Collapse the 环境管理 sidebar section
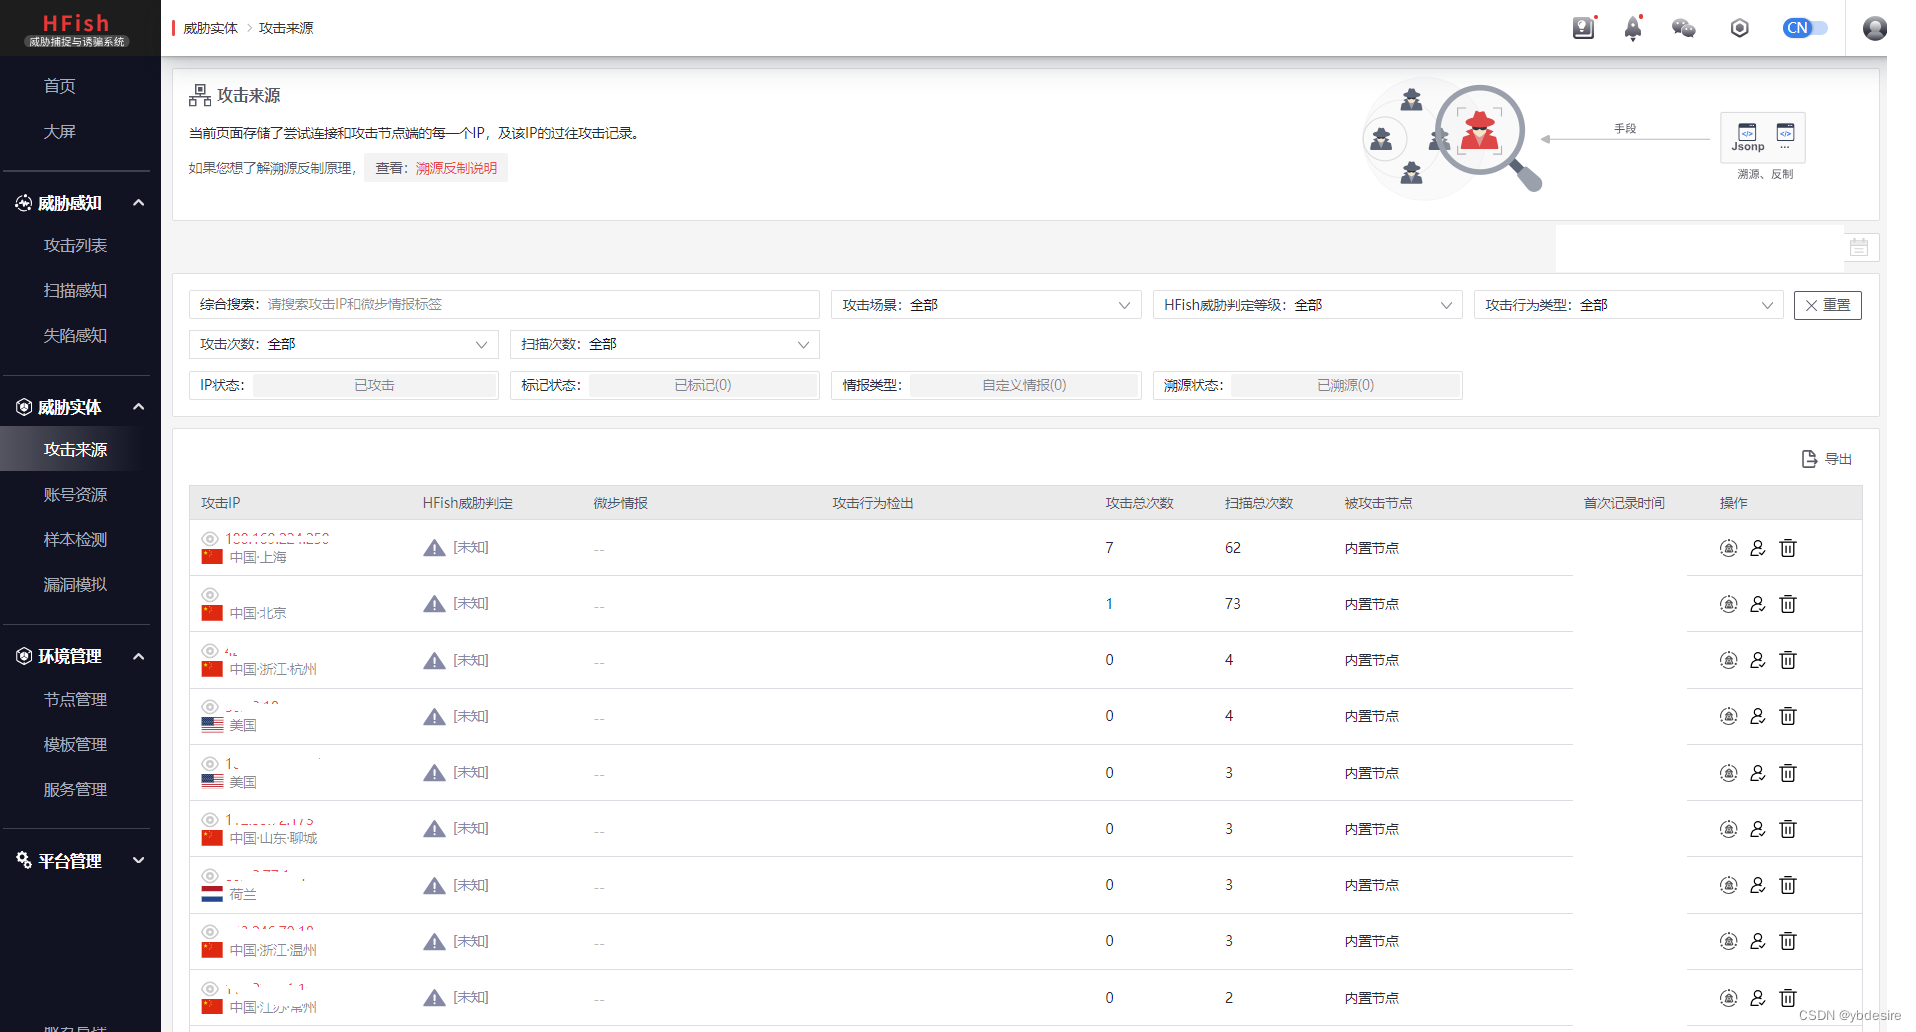This screenshot has height=1032, width=1916. pos(139,656)
